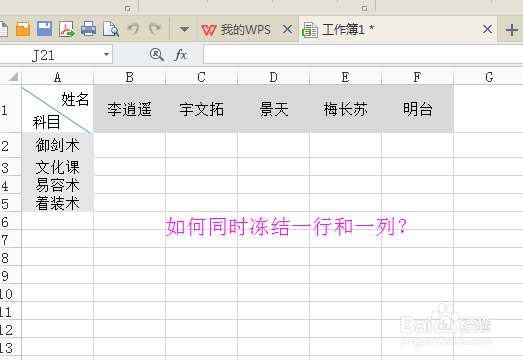Open Print Preview
Screen dimensions: 523x360
pyautogui.click(x=111, y=29)
